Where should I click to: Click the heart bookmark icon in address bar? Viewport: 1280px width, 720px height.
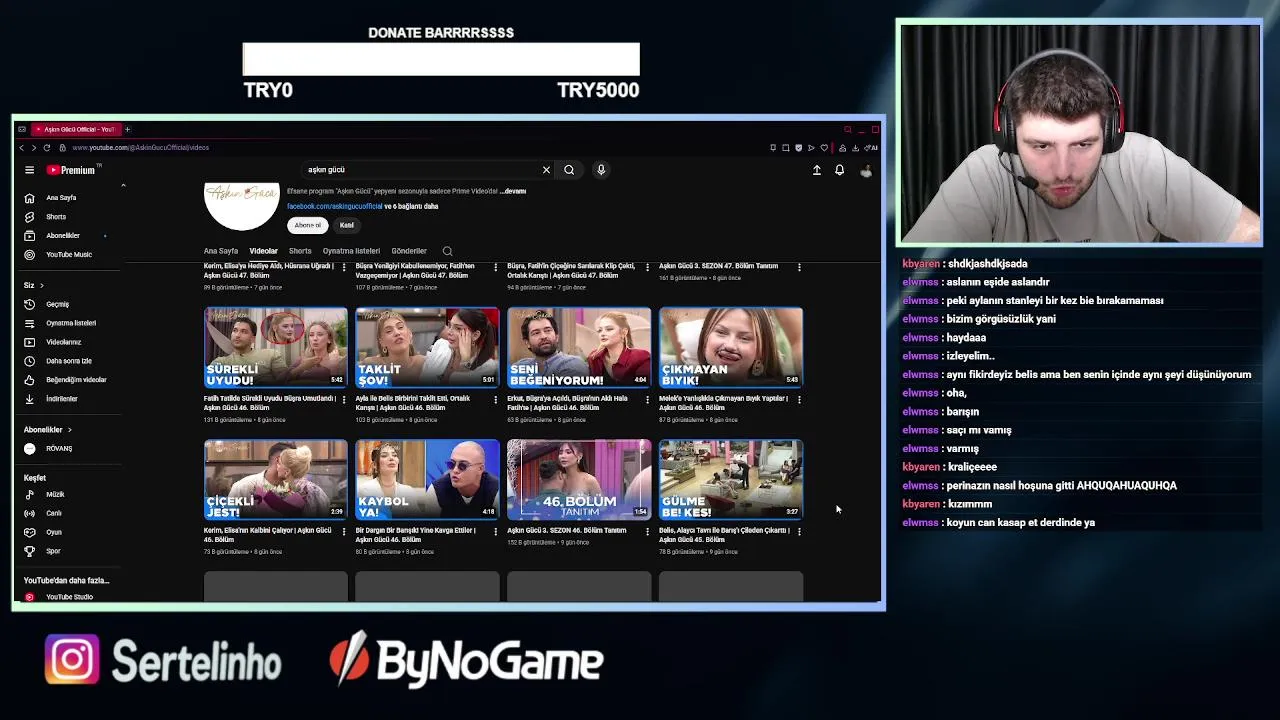pyautogui.click(x=823, y=148)
